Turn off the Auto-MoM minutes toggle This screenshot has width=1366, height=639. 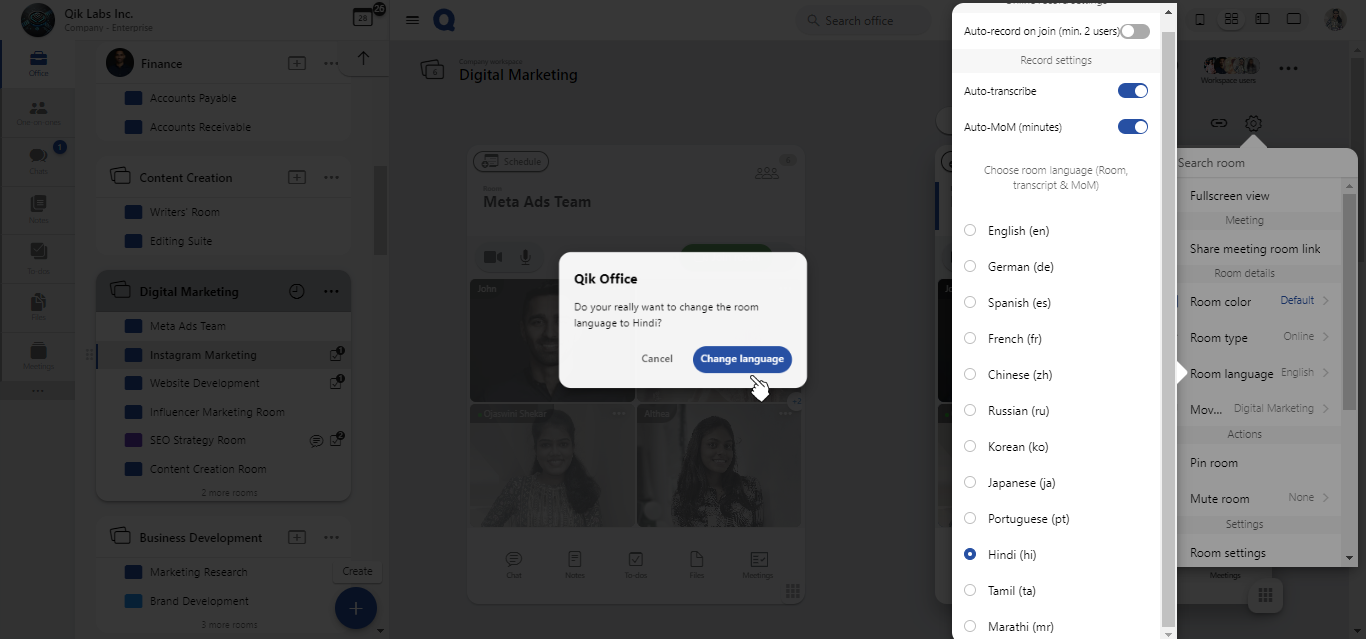(x=1132, y=127)
